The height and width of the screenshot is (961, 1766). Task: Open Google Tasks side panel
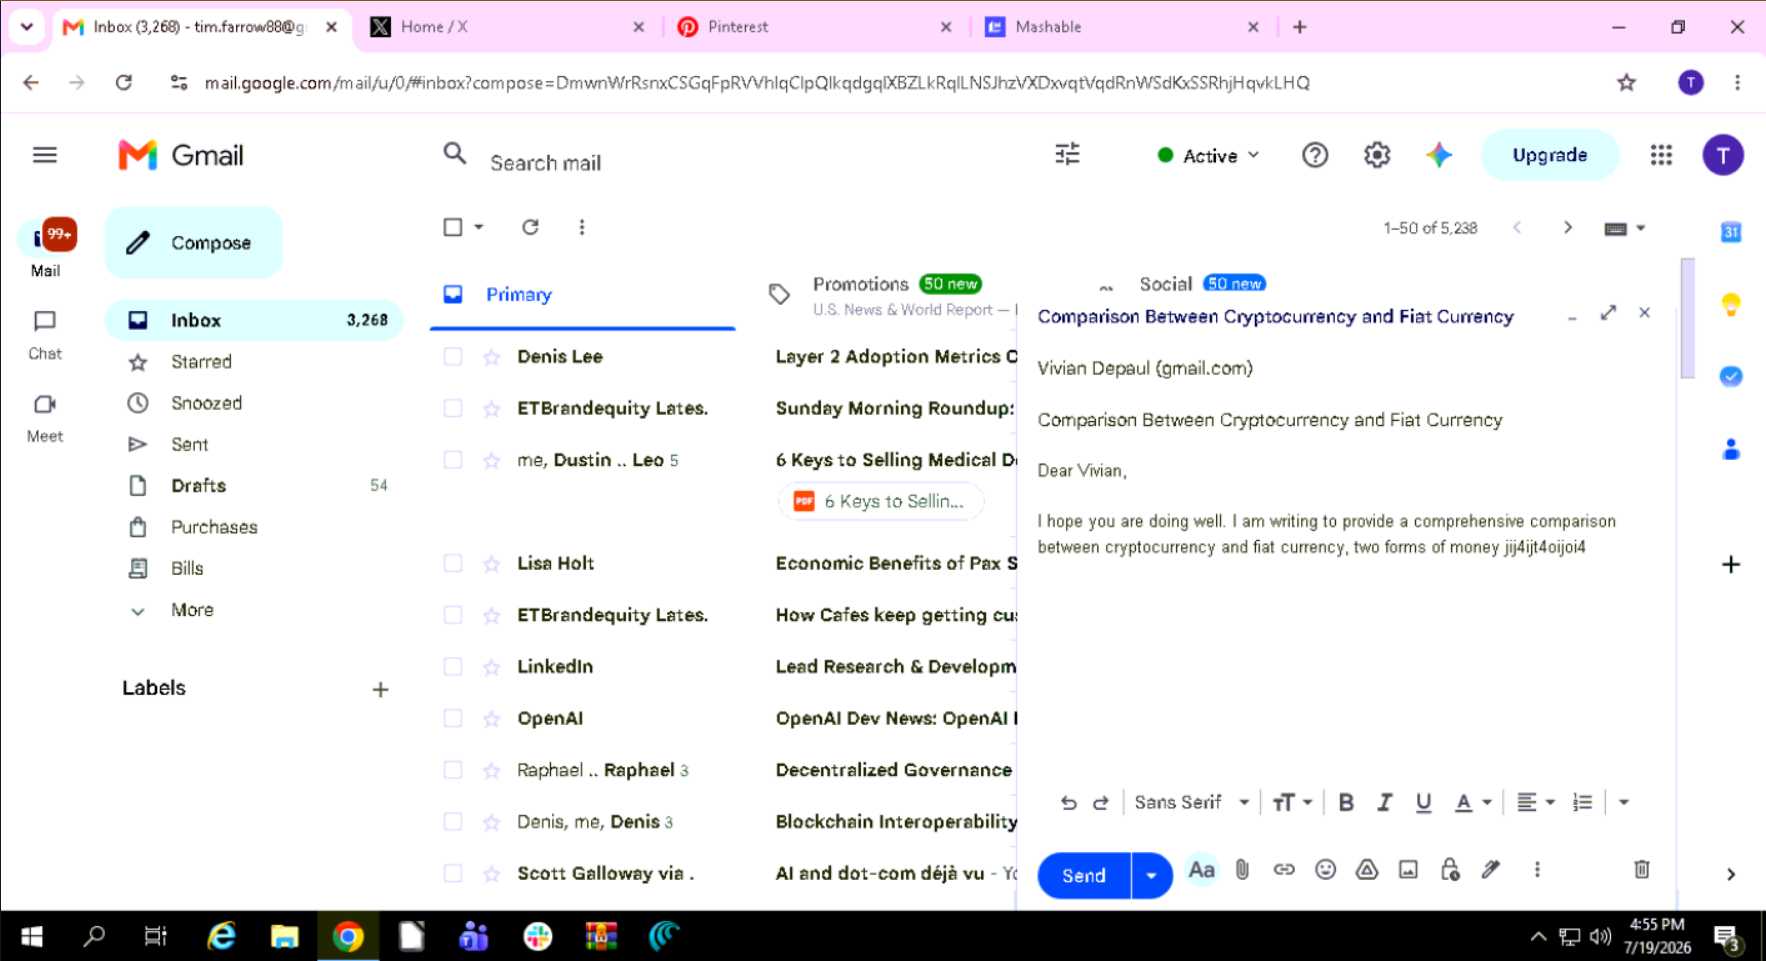coord(1731,376)
